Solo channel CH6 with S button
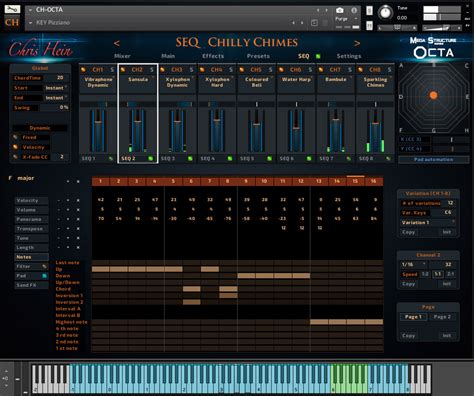474x396 pixels. (x=310, y=69)
